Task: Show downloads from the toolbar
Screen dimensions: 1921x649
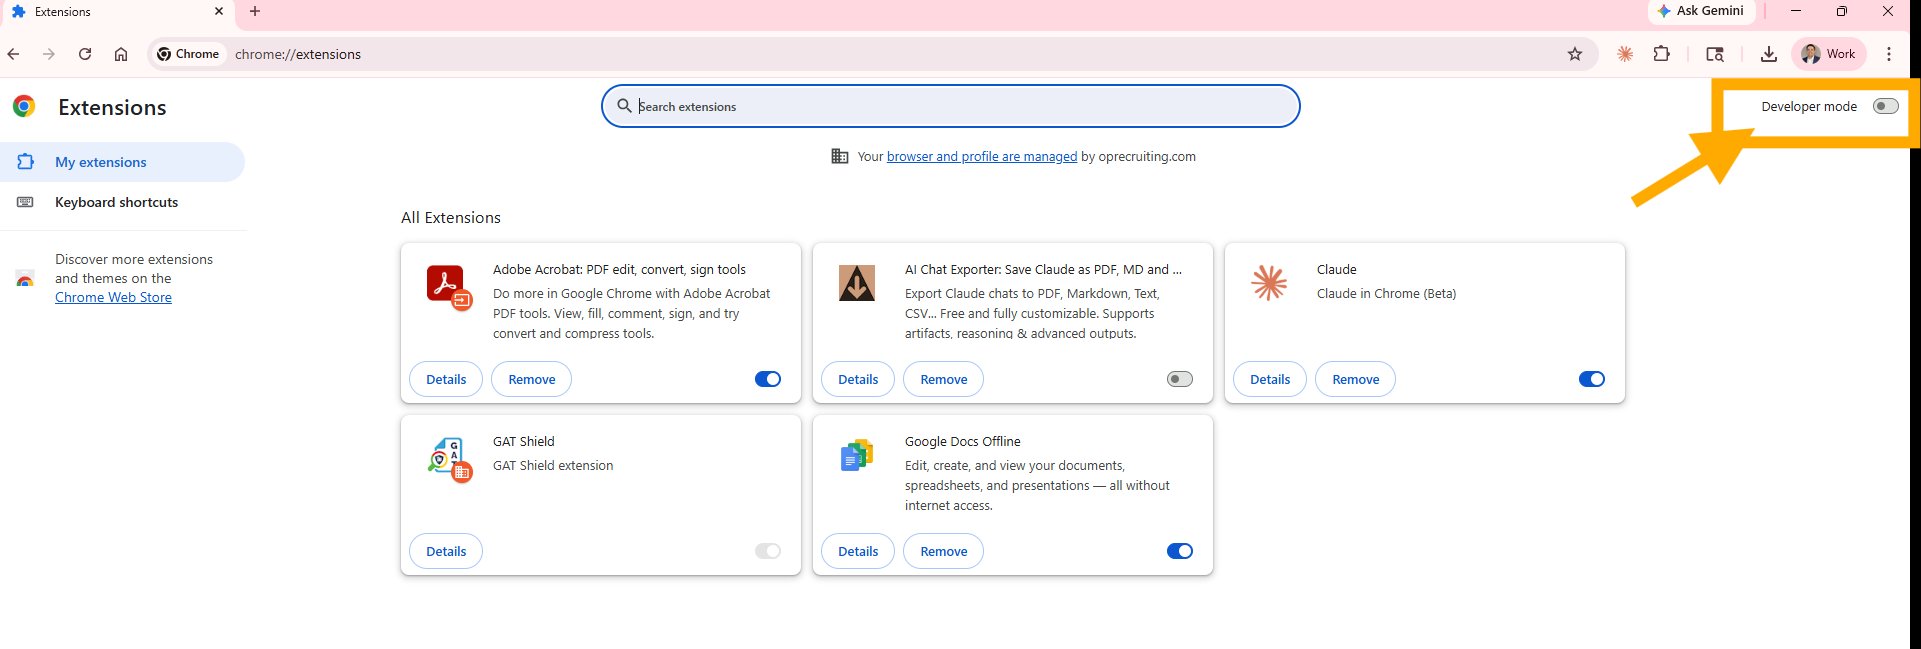Action: point(1768,54)
